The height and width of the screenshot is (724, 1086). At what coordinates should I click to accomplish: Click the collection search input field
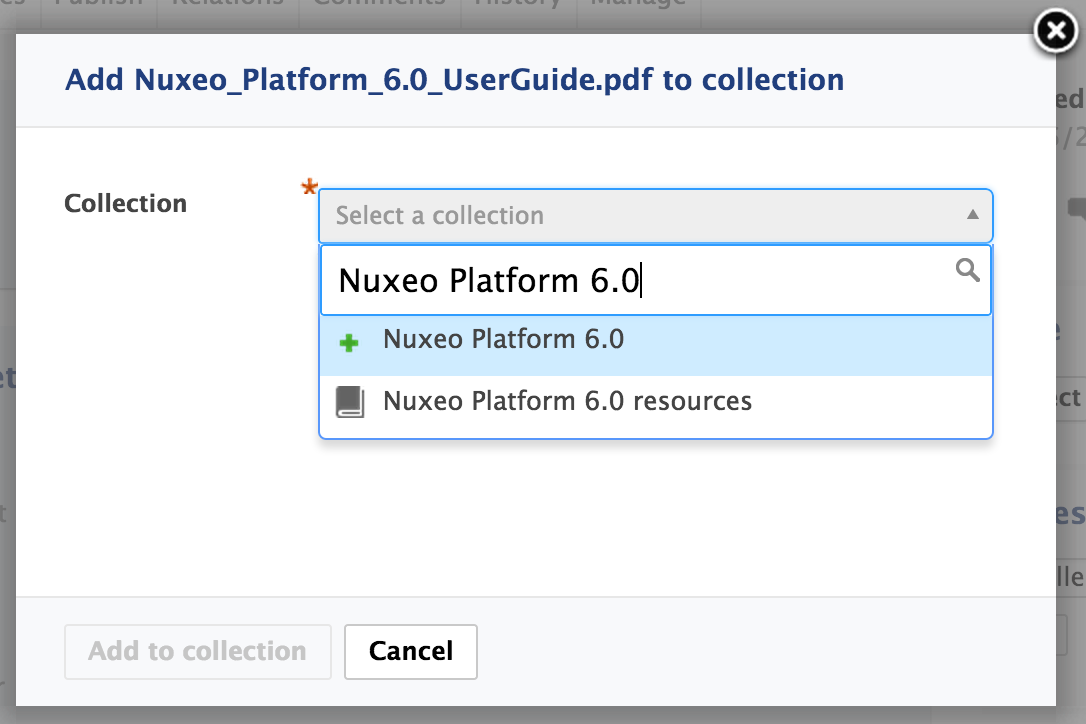coord(655,281)
